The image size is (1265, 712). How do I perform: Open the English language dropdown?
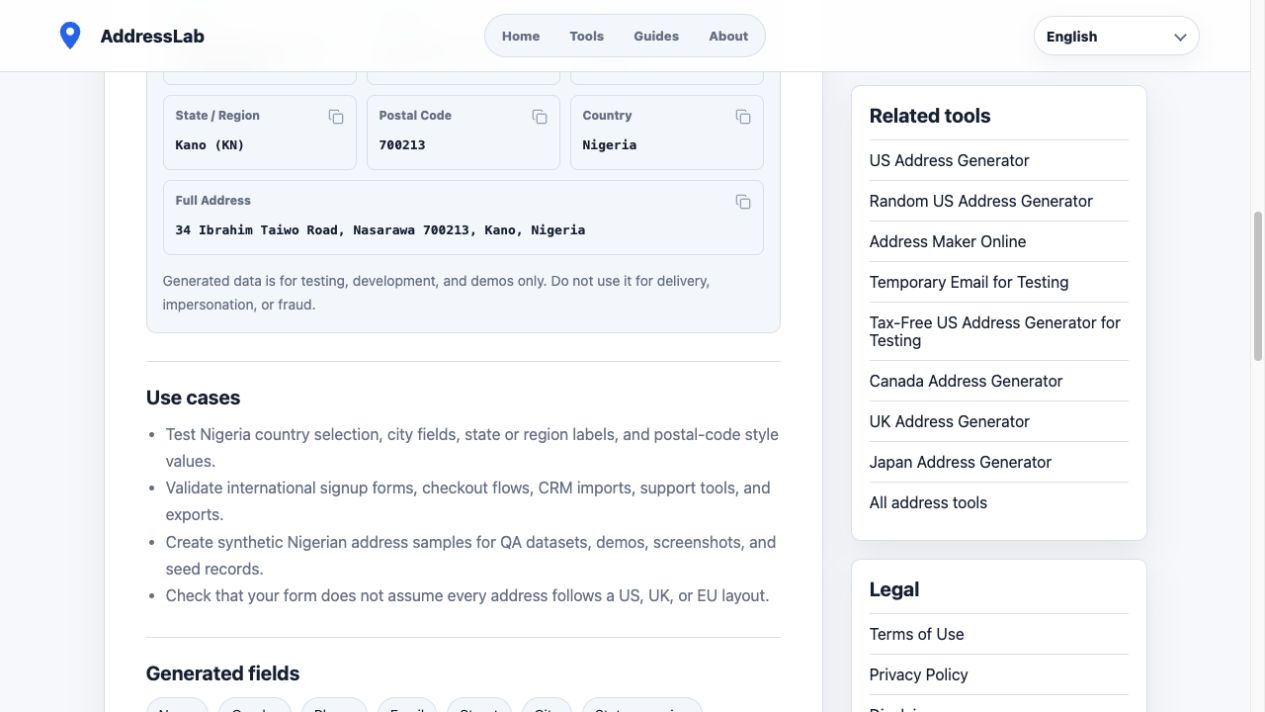click(1116, 37)
